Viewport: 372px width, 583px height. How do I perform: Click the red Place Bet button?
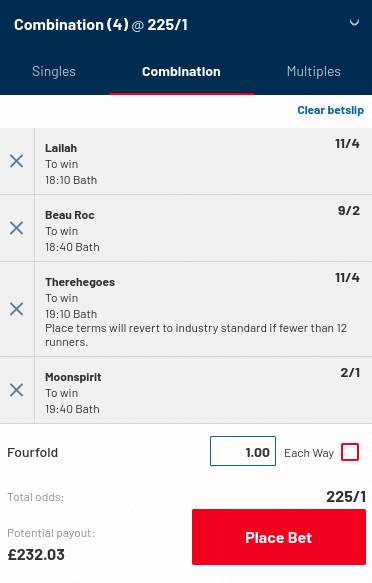279,537
